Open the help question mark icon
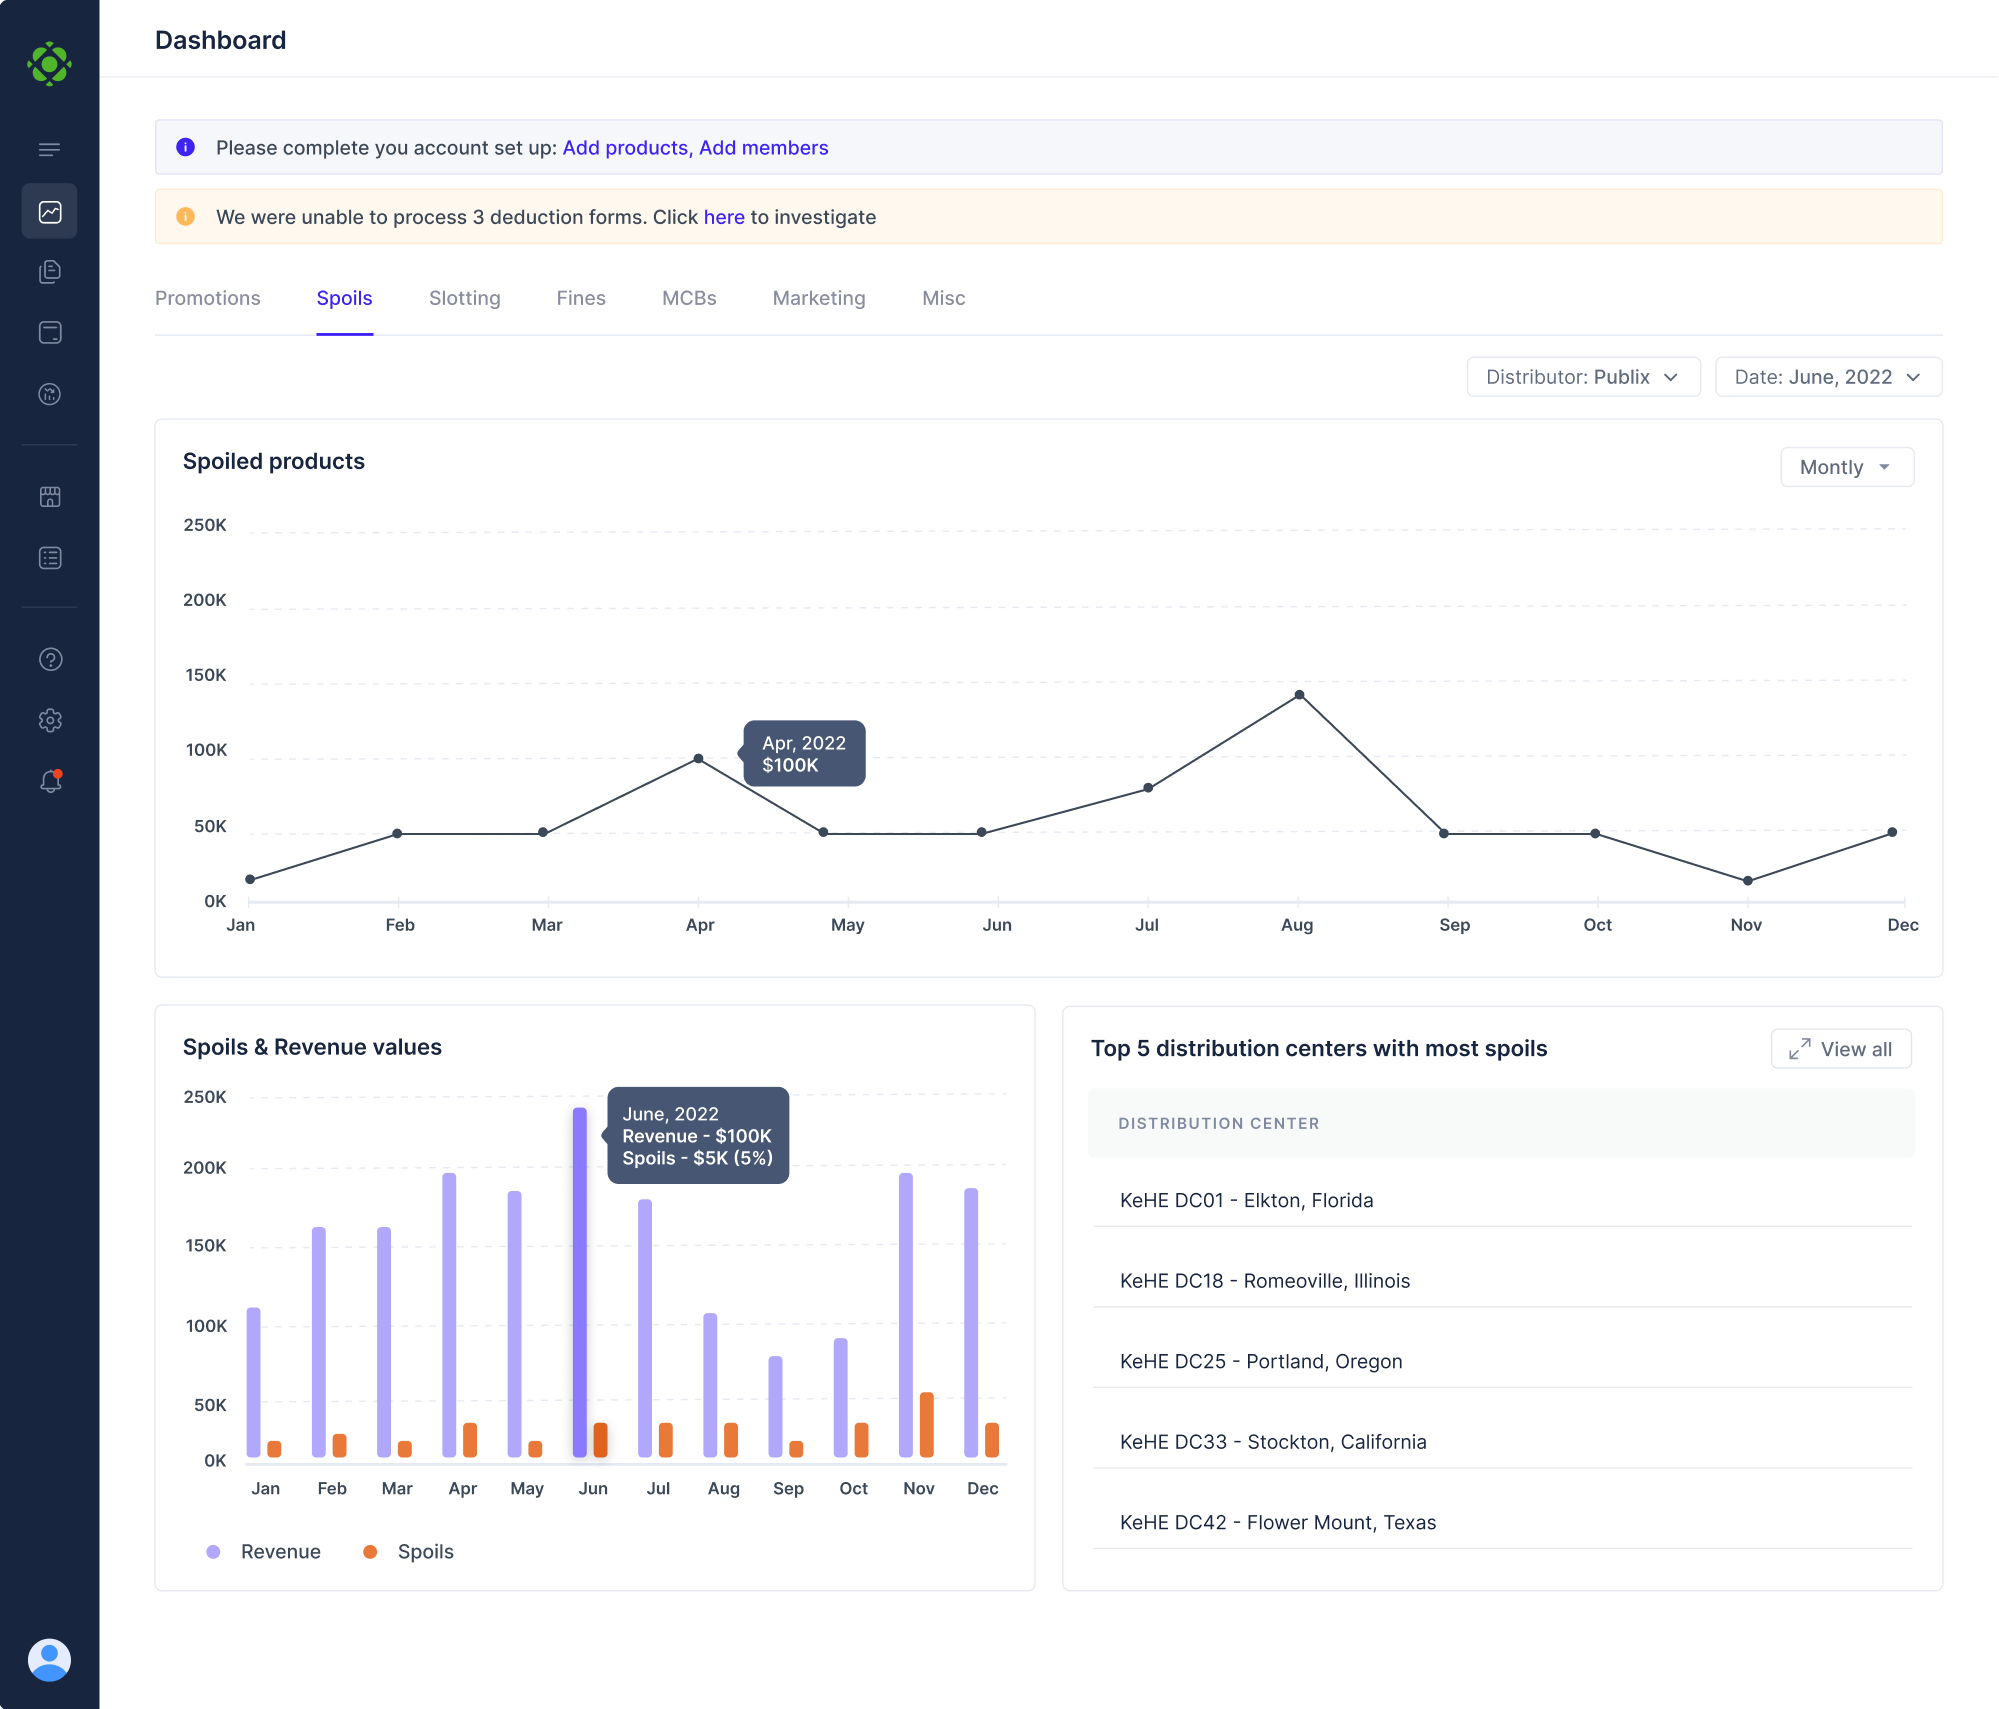1999x1709 pixels. tap(49, 660)
